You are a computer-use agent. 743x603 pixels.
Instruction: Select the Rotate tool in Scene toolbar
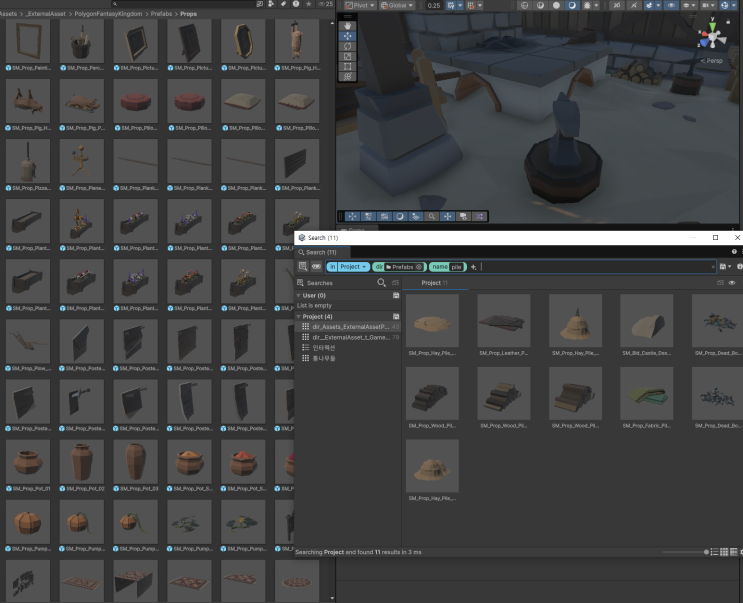[x=347, y=46]
